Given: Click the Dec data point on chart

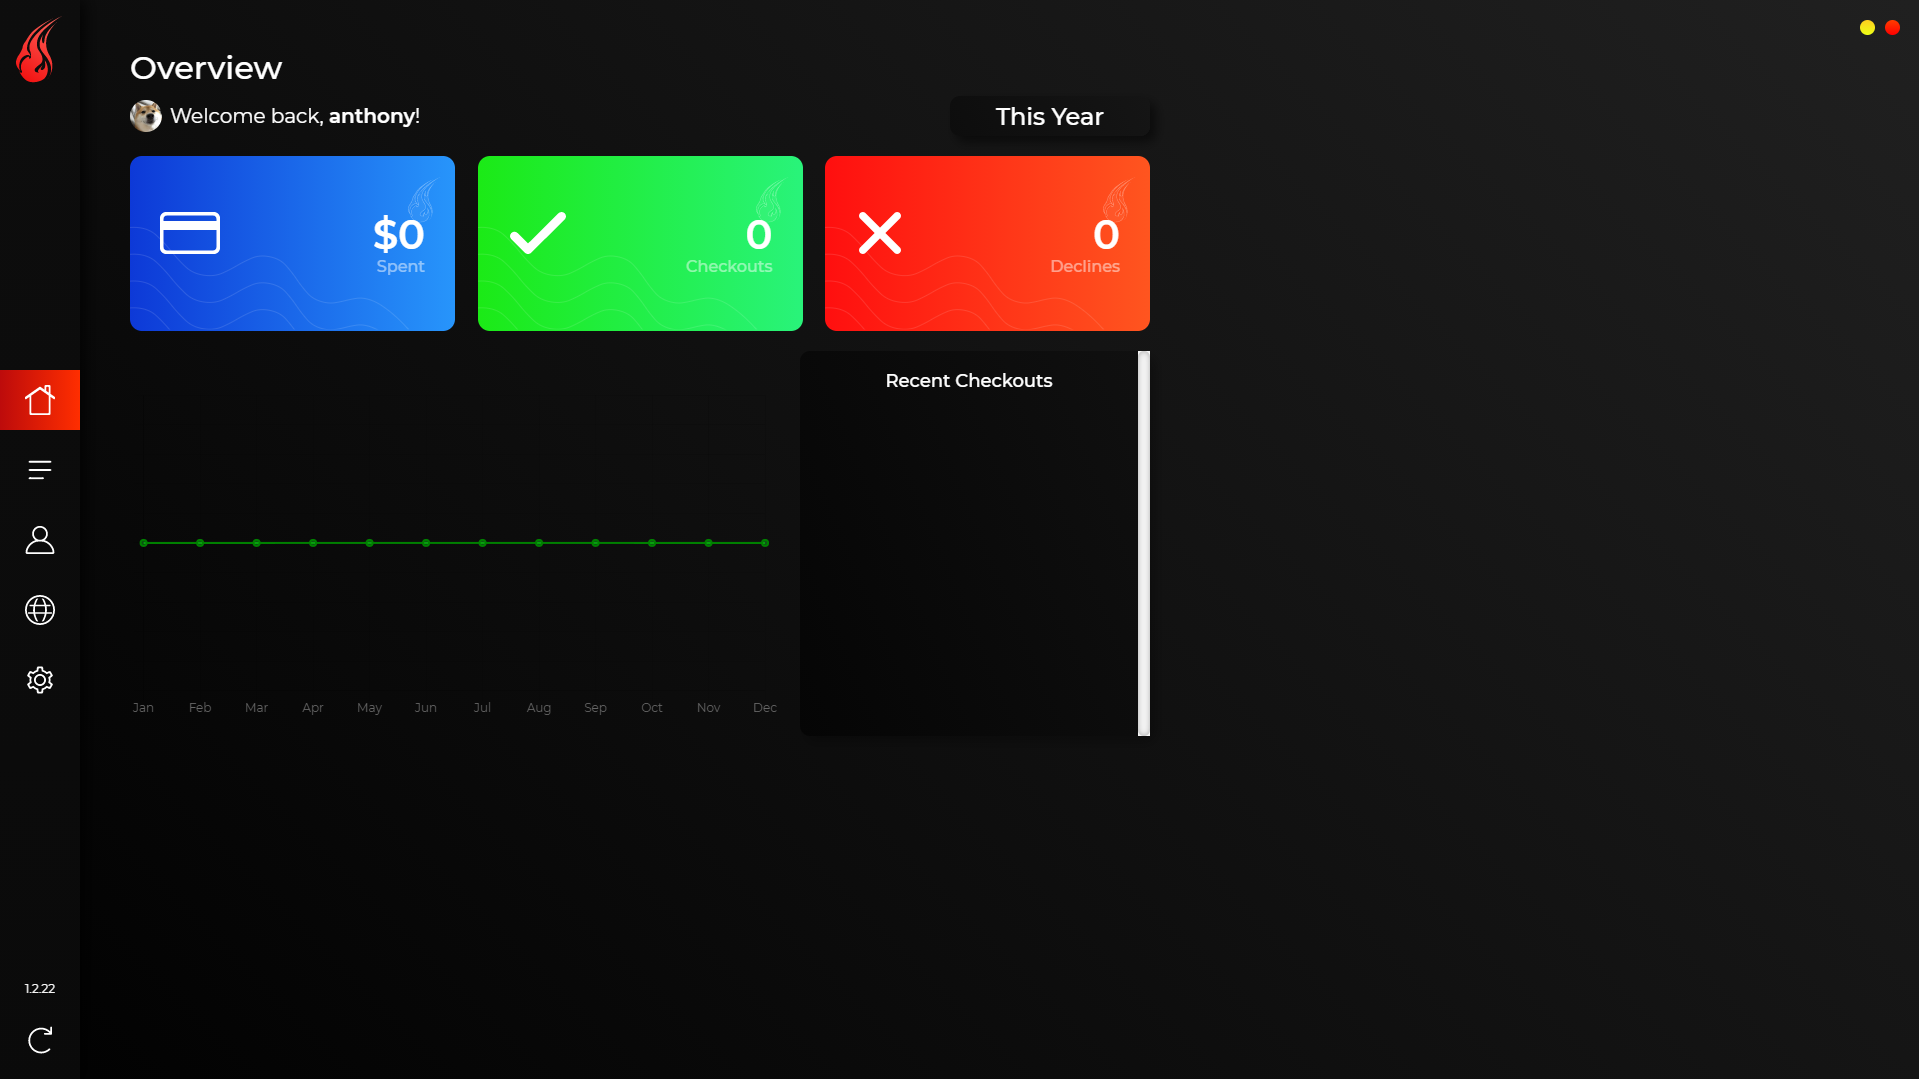Looking at the screenshot, I should (765, 543).
